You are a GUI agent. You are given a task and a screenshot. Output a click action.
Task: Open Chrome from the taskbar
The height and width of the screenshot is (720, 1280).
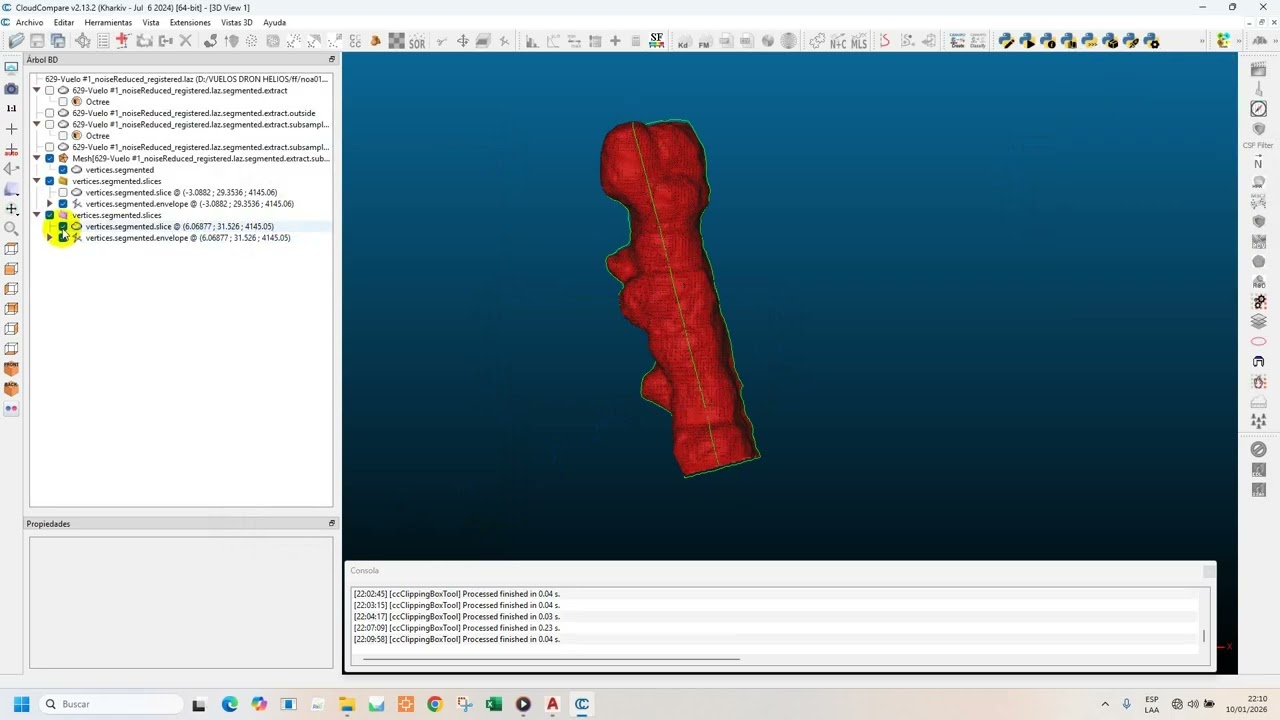(x=434, y=704)
